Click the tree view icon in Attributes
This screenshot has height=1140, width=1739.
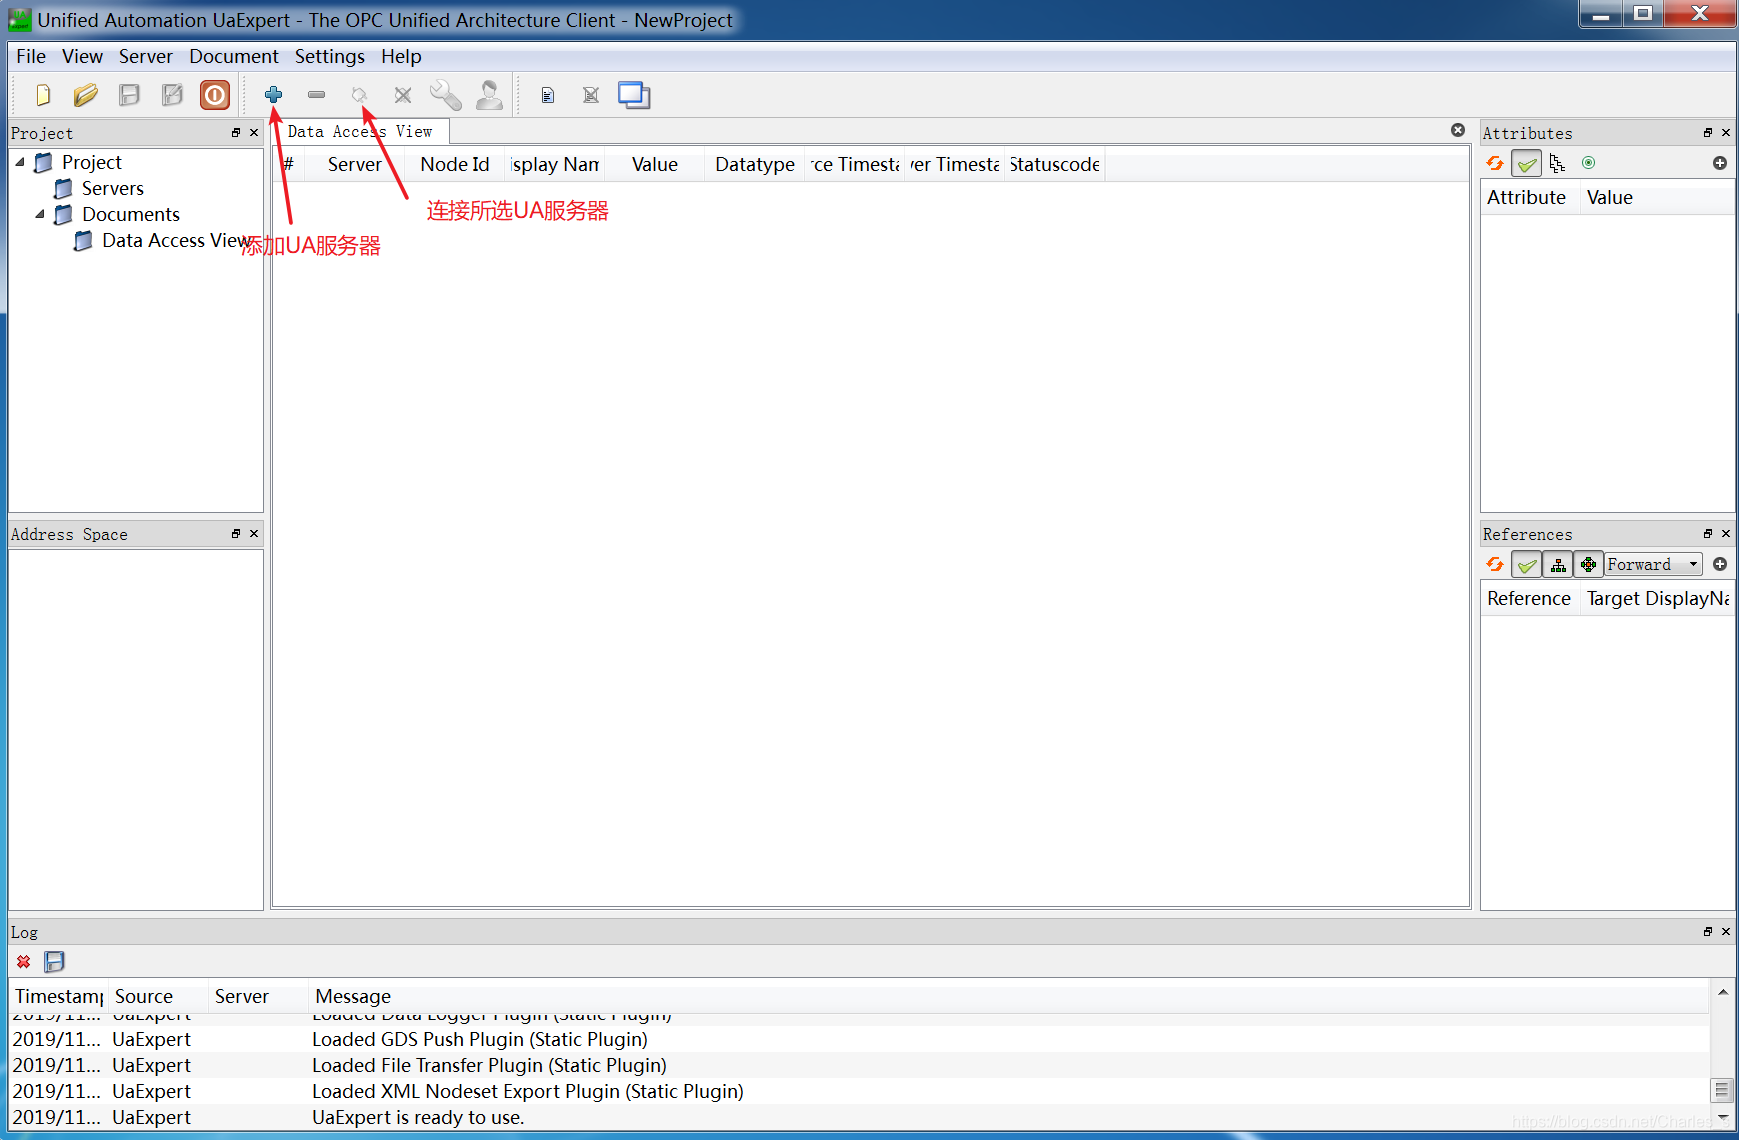tap(1557, 163)
